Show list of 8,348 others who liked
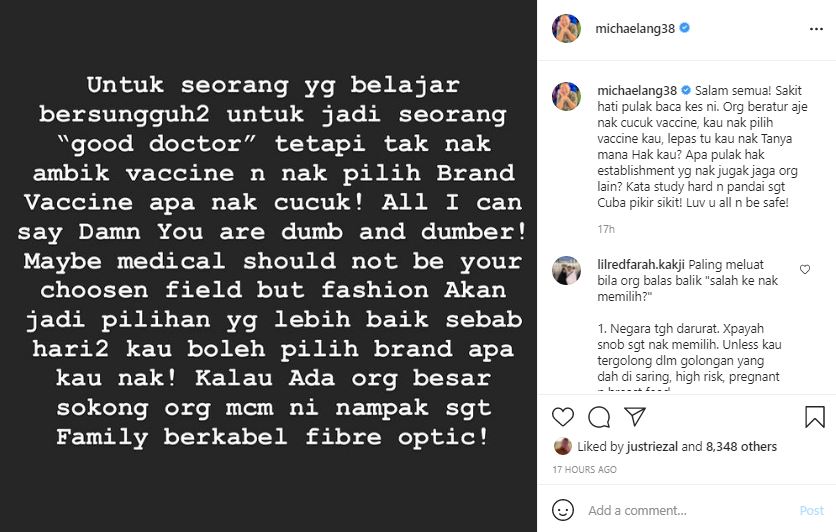Screen dimensions: 836x532 coord(741,447)
